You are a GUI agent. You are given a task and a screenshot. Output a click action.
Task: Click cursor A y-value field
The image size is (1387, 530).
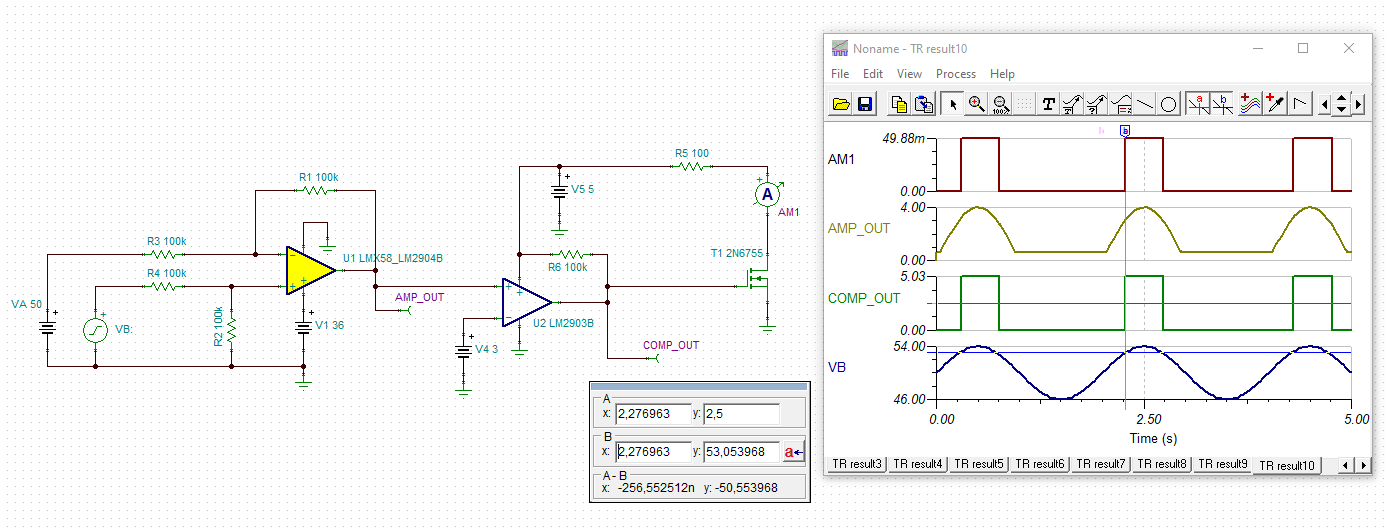tap(741, 414)
